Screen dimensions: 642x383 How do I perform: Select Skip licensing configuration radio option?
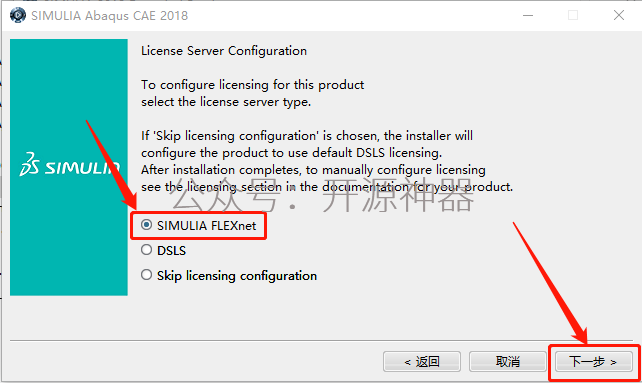pyautogui.click(x=146, y=275)
